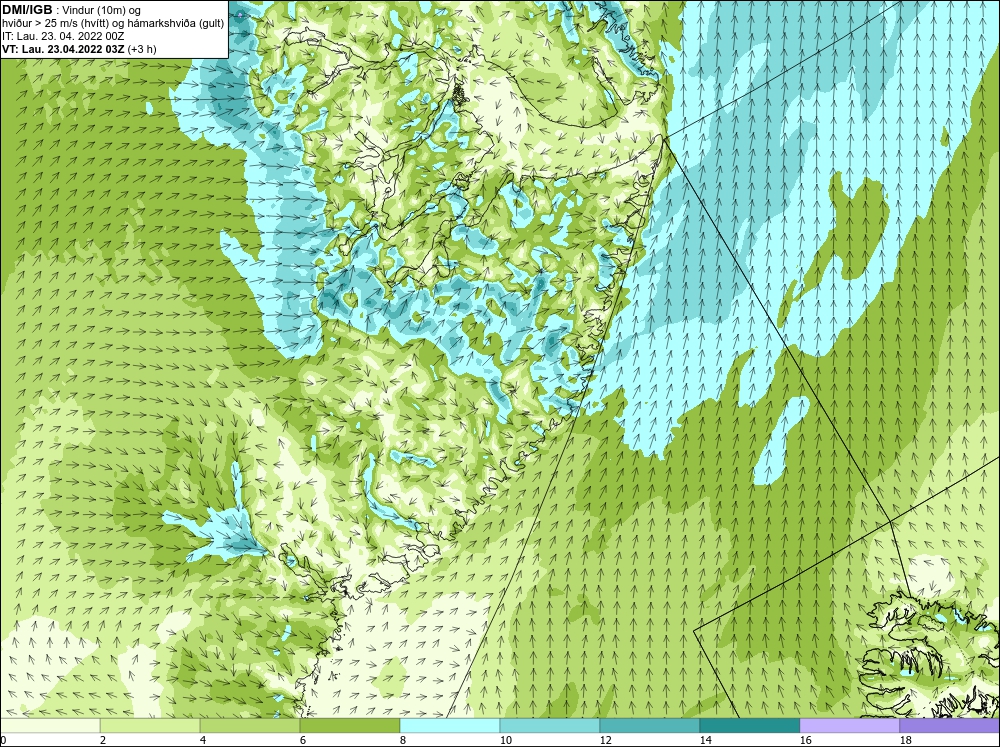
Task: Click the 8–10 m/s light cyan legend swatch
Action: tap(450, 726)
